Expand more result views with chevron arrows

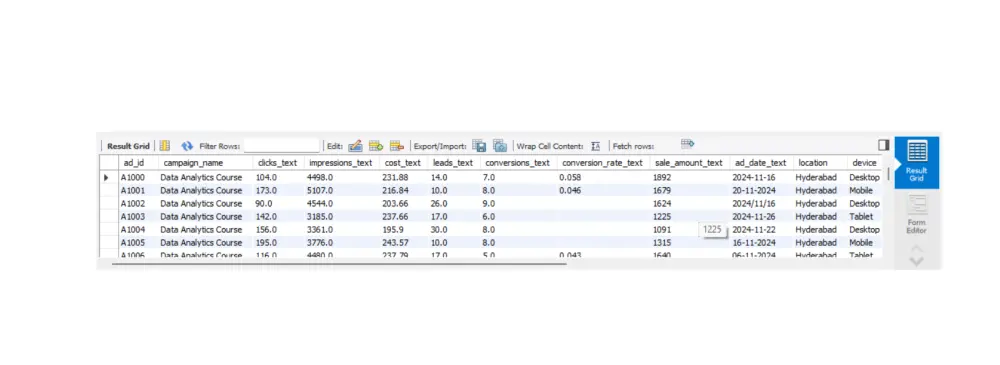(x=916, y=255)
